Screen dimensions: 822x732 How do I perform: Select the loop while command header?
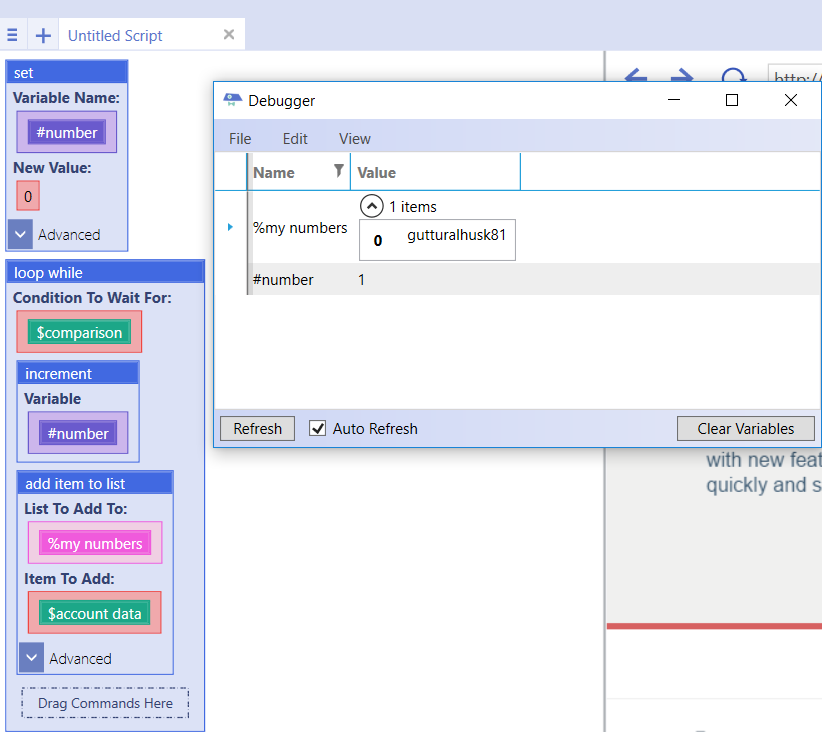(105, 273)
